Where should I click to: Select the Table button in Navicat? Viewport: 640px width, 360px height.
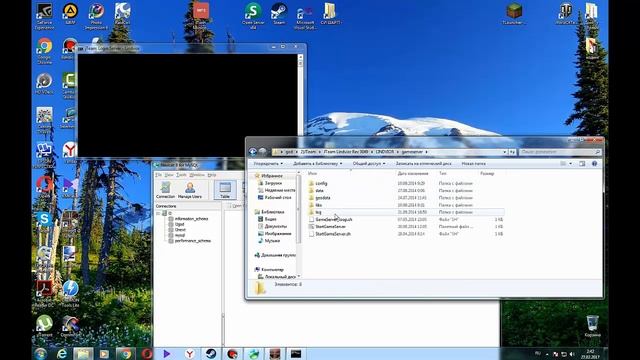pos(225,190)
